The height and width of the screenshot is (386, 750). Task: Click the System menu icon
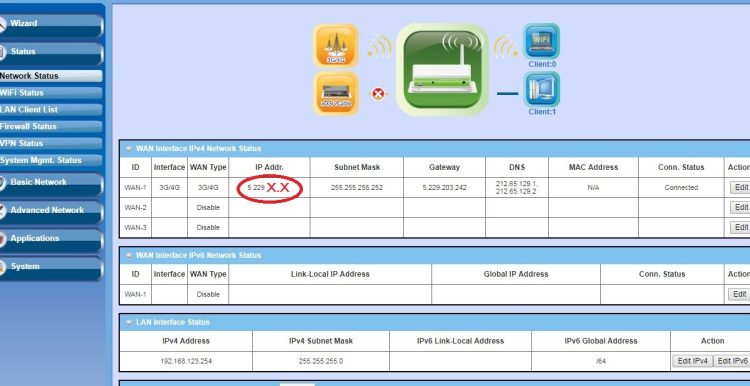pos(2,268)
